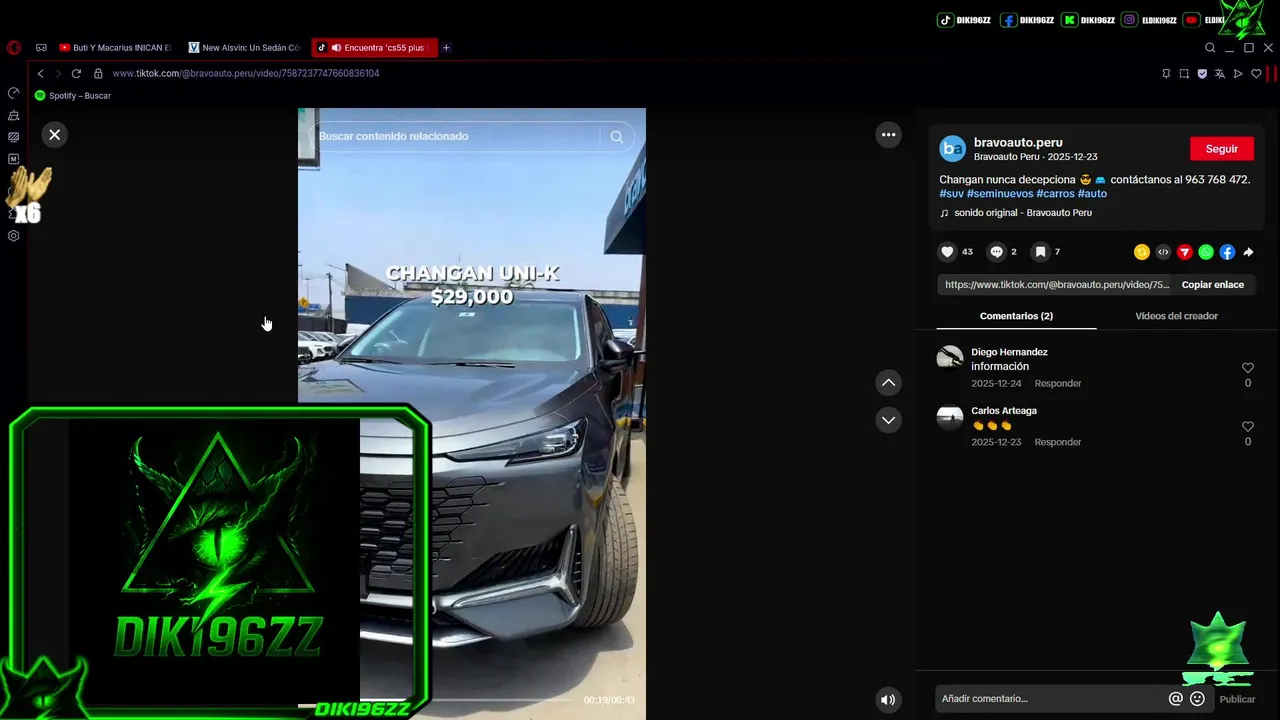Image resolution: width=1280 pixels, height=720 pixels.
Task: Open #carros hashtag
Action: point(1055,194)
